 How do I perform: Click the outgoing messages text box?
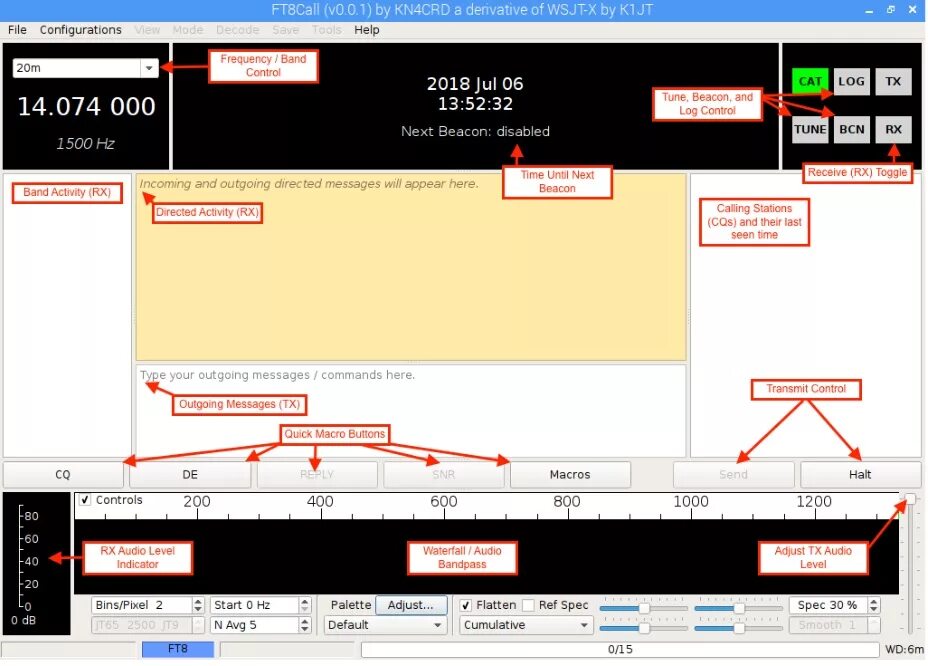click(411, 410)
